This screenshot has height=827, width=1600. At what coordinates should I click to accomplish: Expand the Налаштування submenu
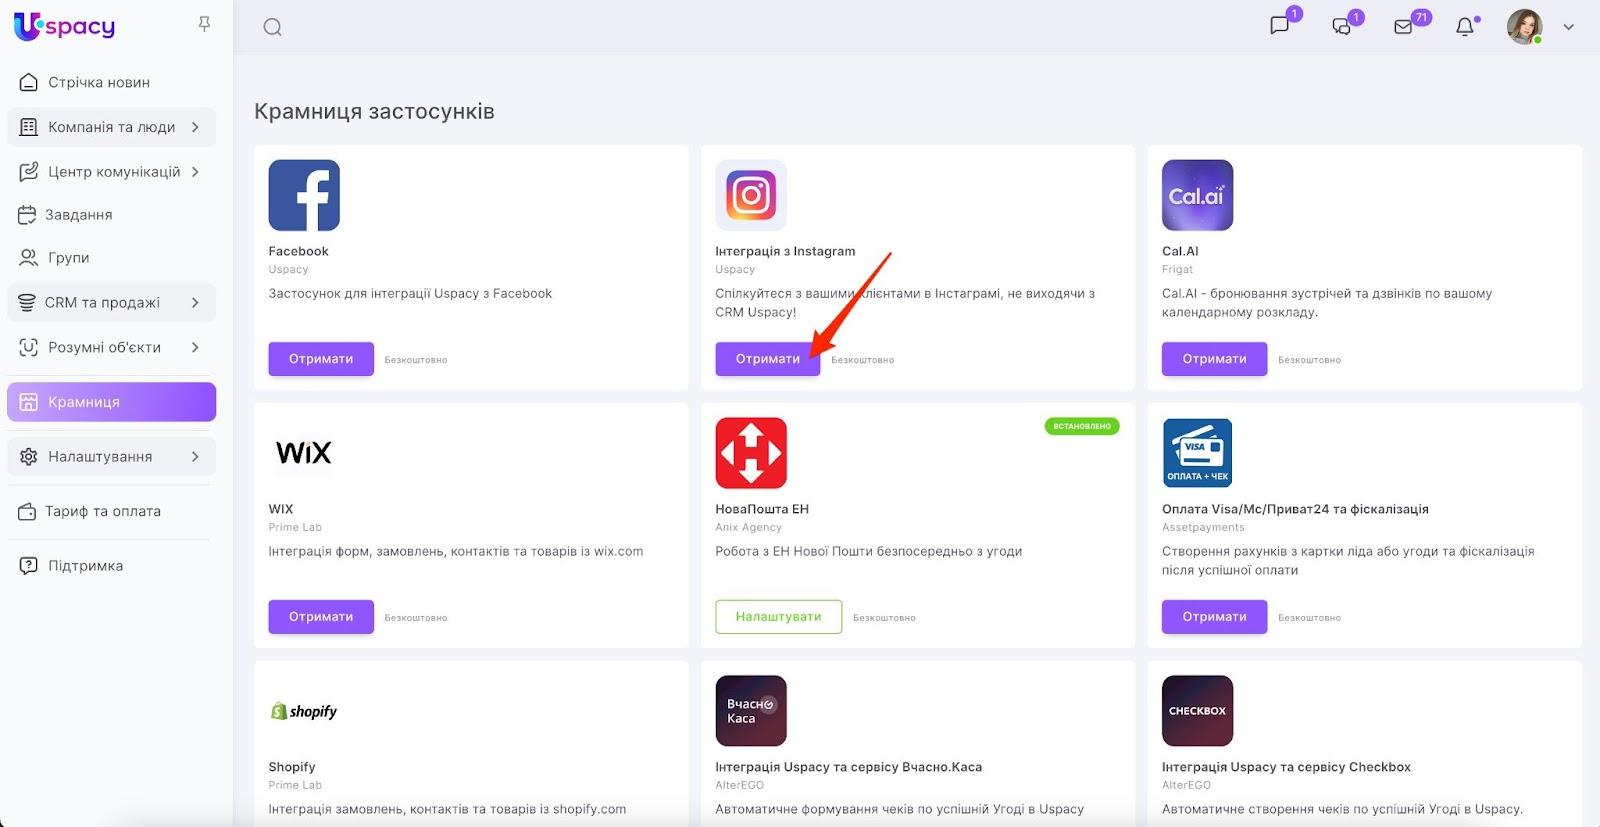[111, 456]
